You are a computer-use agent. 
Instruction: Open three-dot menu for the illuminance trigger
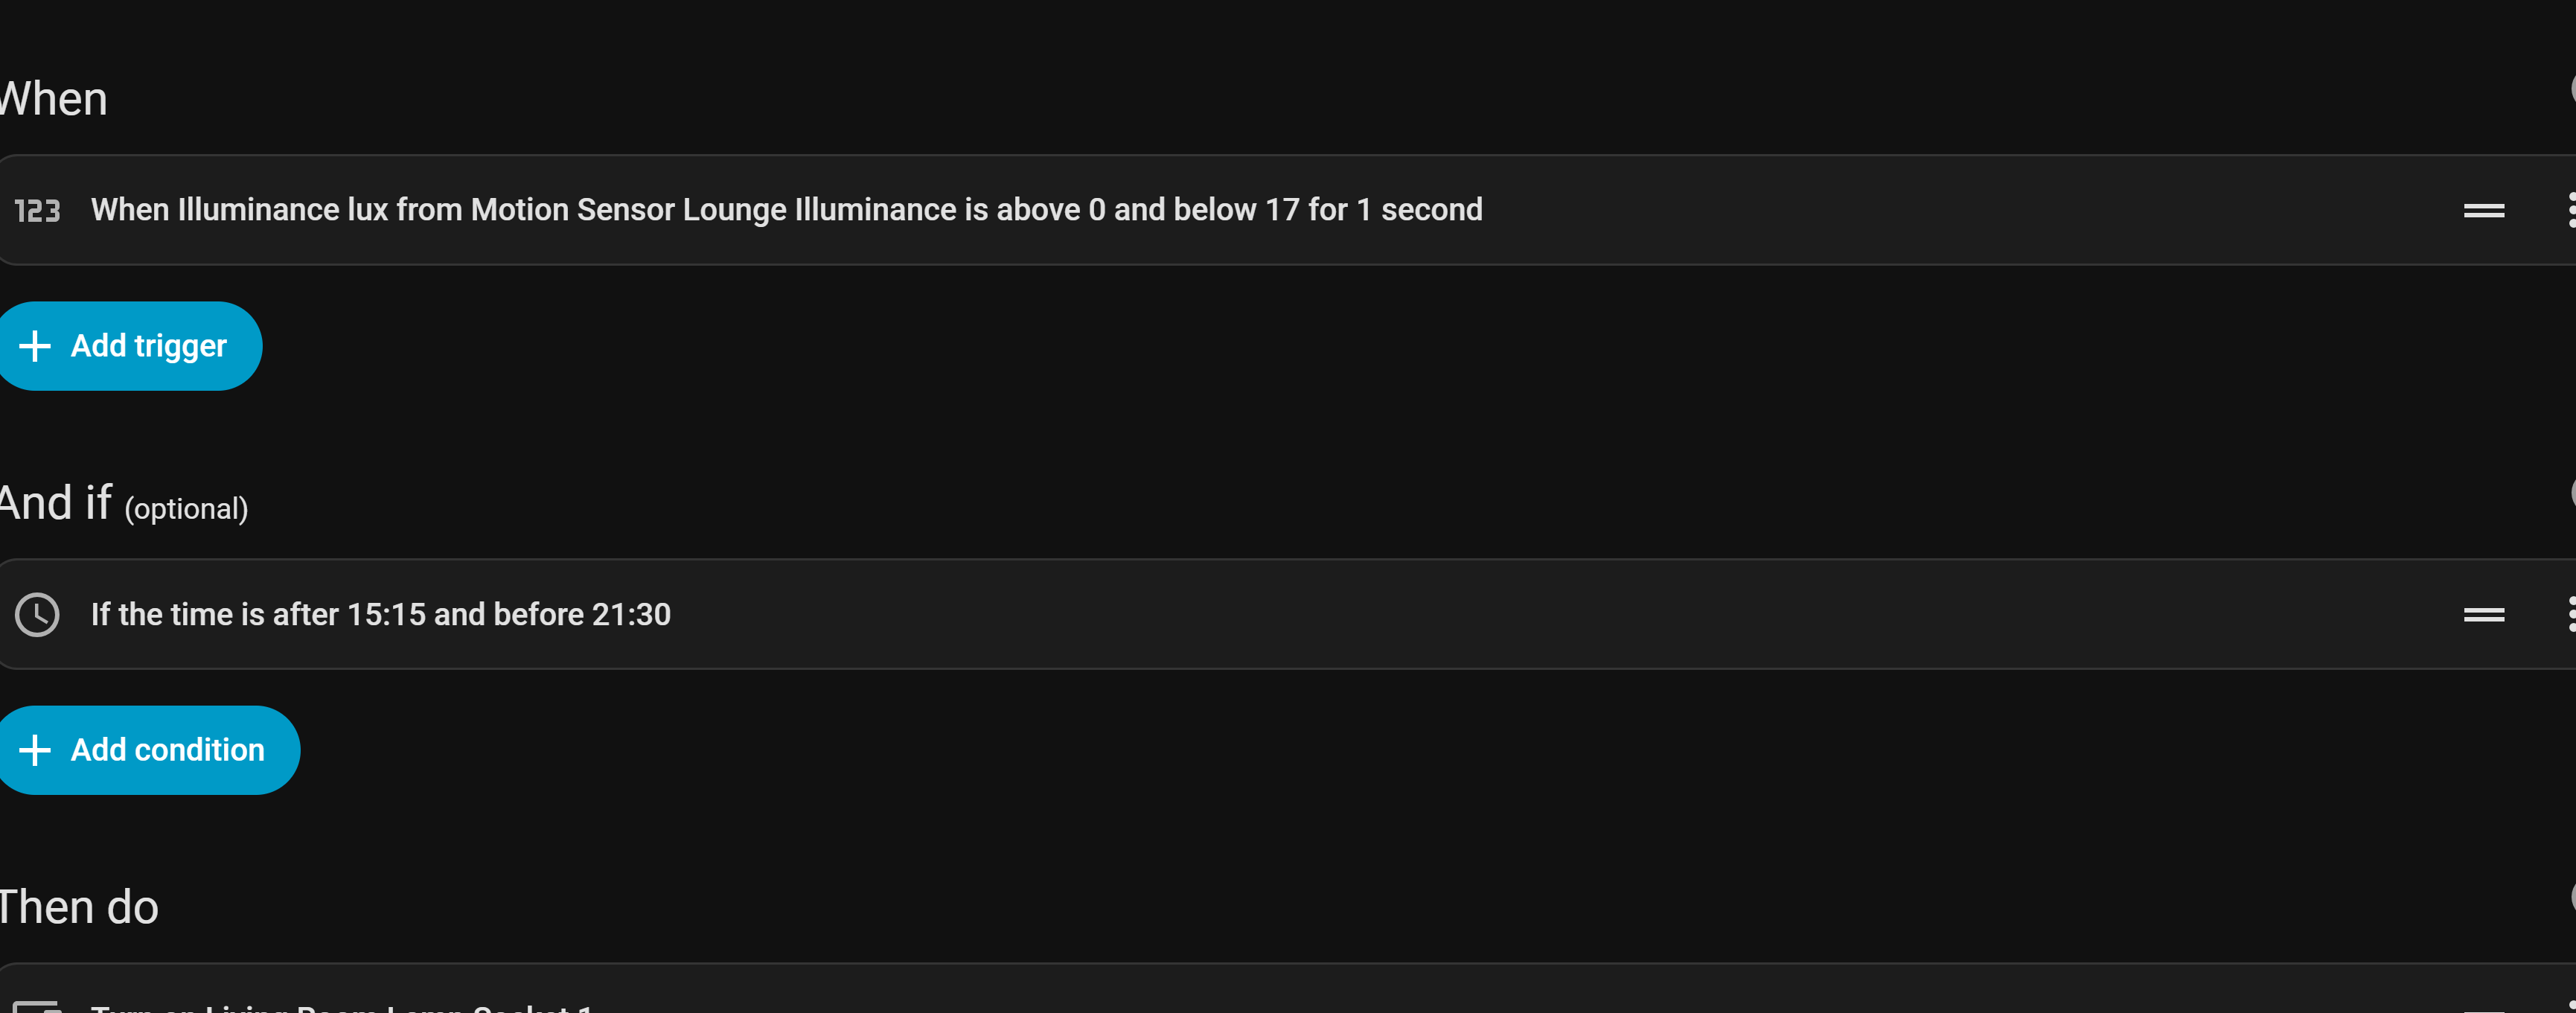click(2570, 211)
